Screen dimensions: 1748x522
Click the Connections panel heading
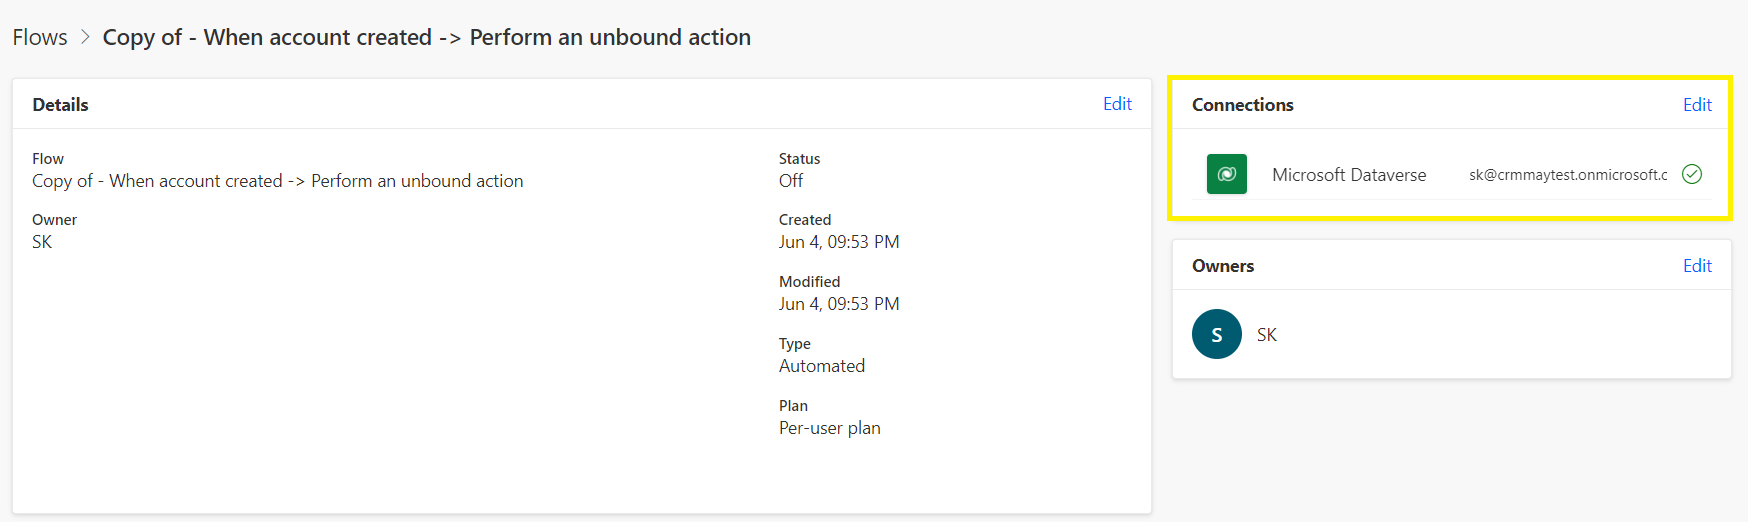coord(1243,105)
